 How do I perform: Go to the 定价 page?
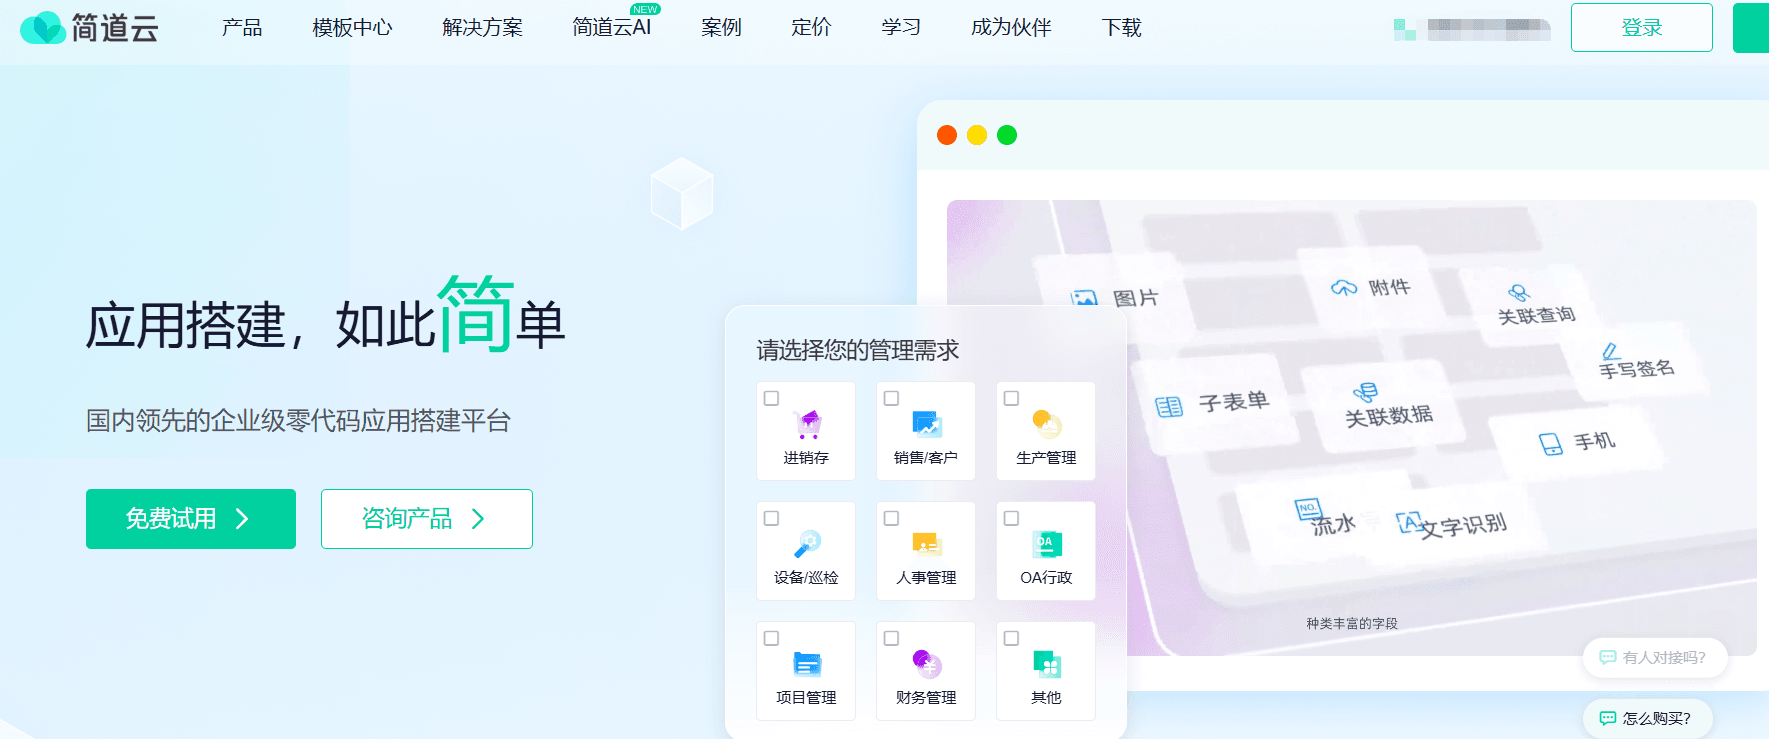(811, 28)
